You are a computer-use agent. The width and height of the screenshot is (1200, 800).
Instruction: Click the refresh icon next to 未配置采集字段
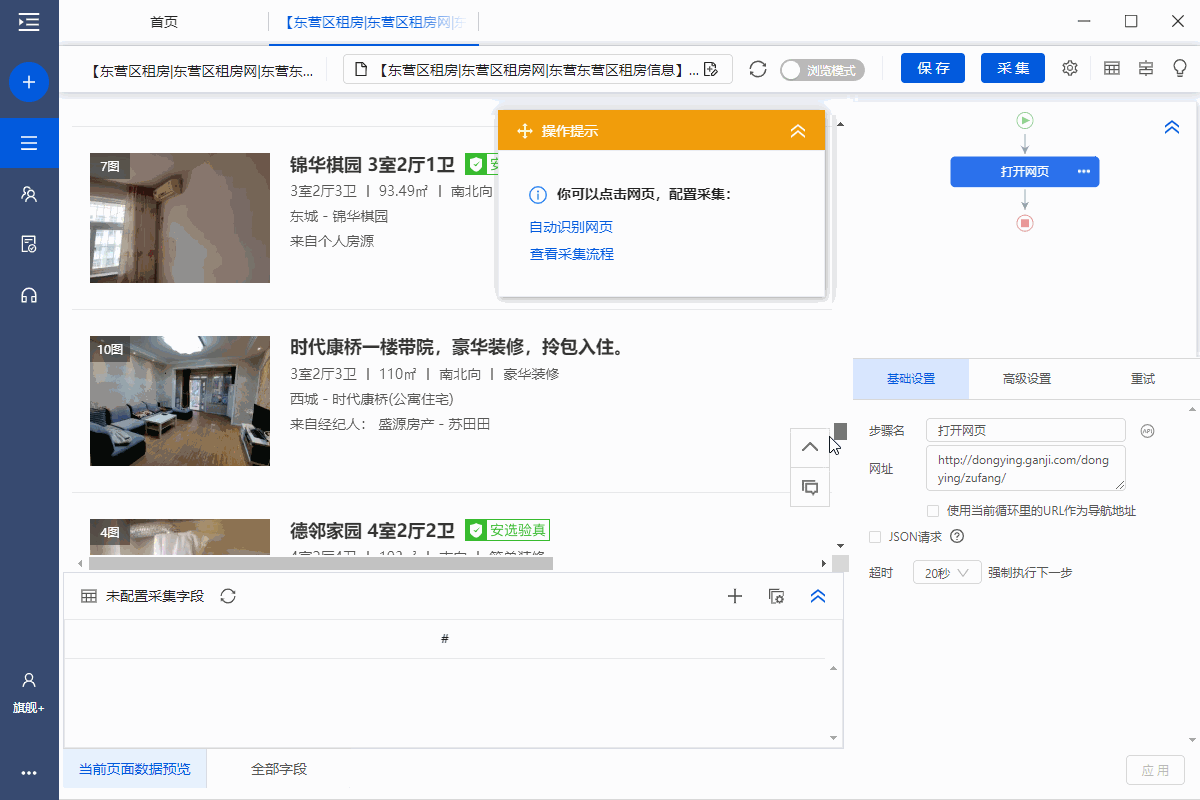coord(228,596)
